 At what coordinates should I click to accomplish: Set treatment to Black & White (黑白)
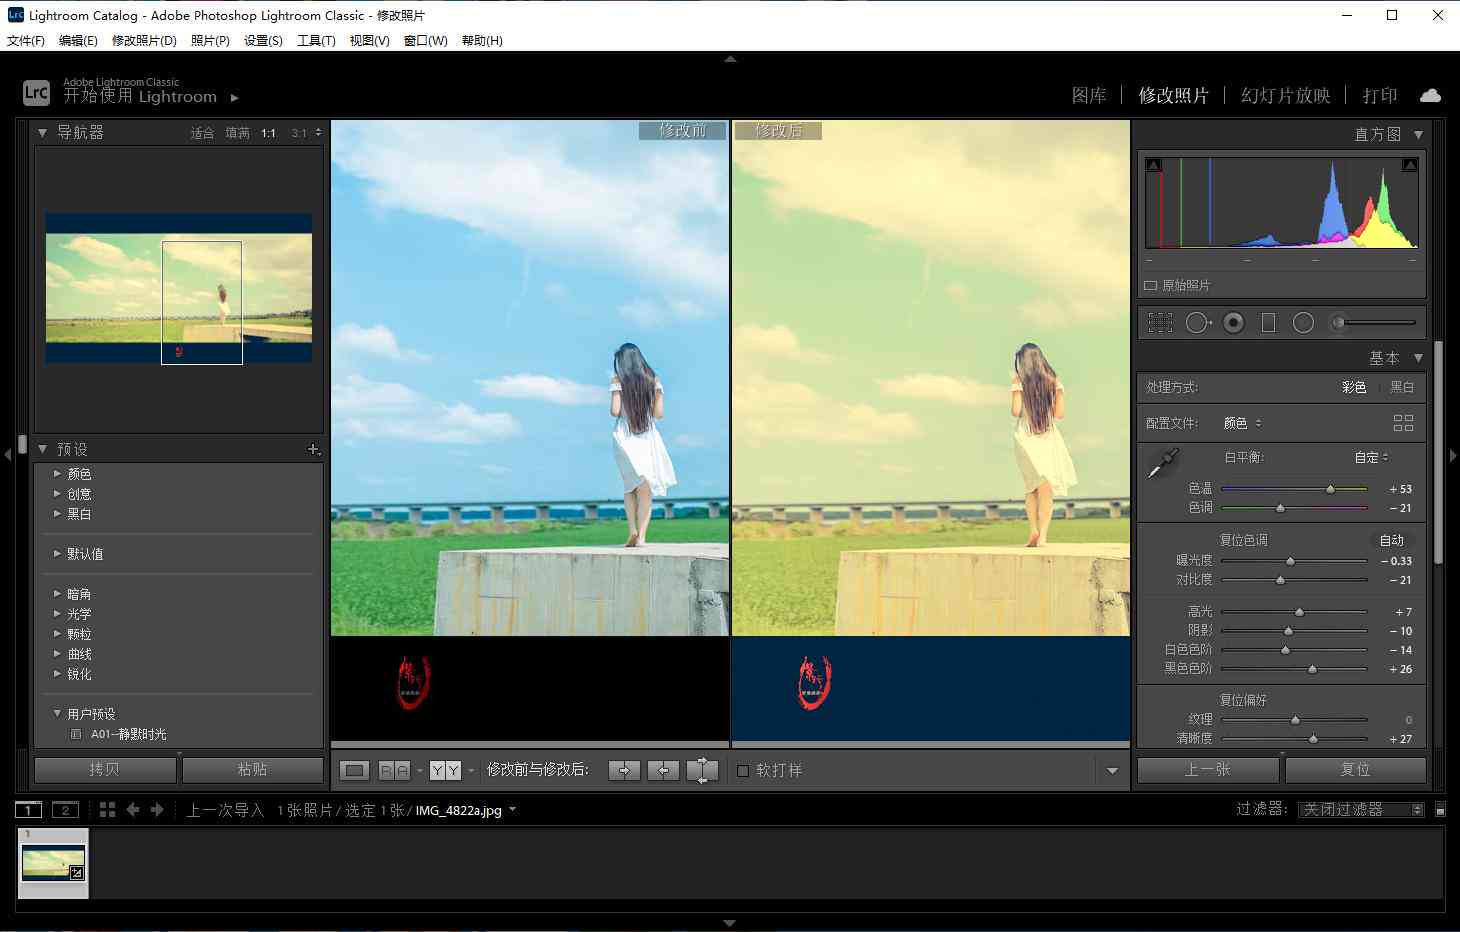(1402, 387)
